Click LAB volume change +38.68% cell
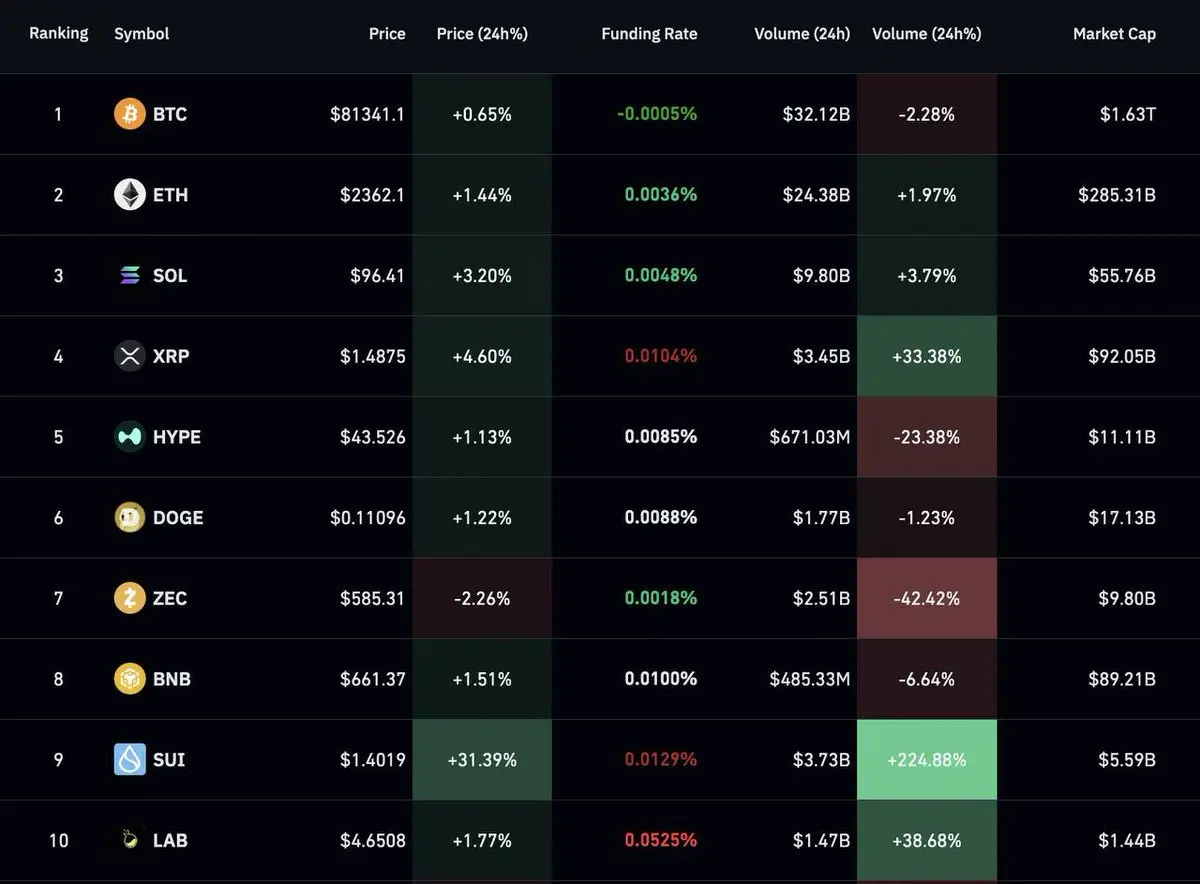This screenshot has height=884, width=1200. click(x=927, y=840)
